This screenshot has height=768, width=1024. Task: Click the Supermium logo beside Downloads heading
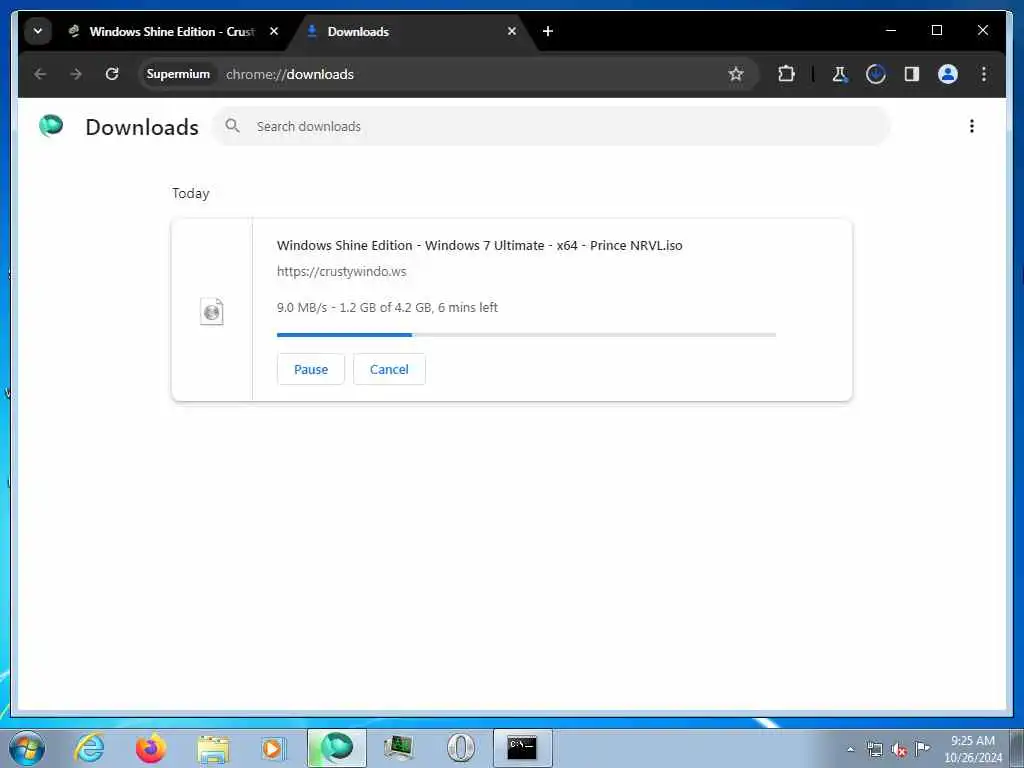[51, 125]
